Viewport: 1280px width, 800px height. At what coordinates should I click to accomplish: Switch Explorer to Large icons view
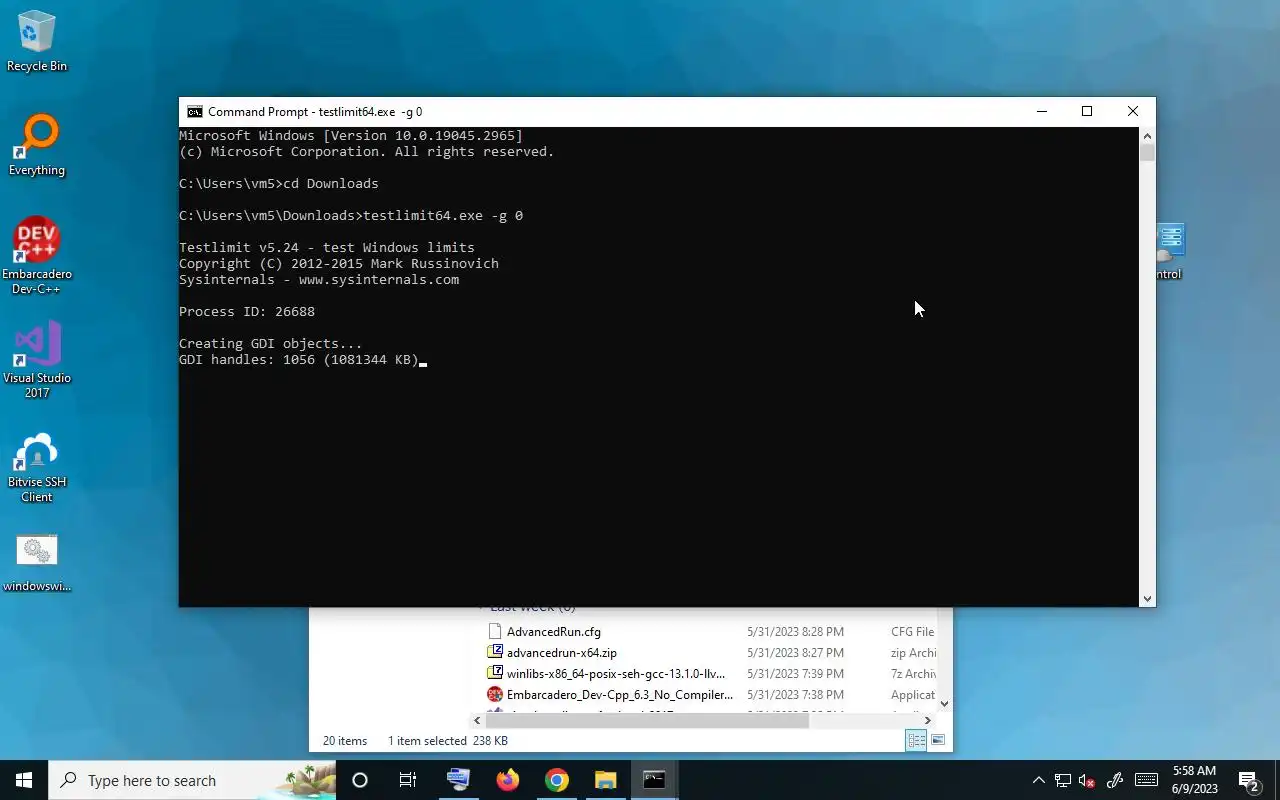click(938, 741)
